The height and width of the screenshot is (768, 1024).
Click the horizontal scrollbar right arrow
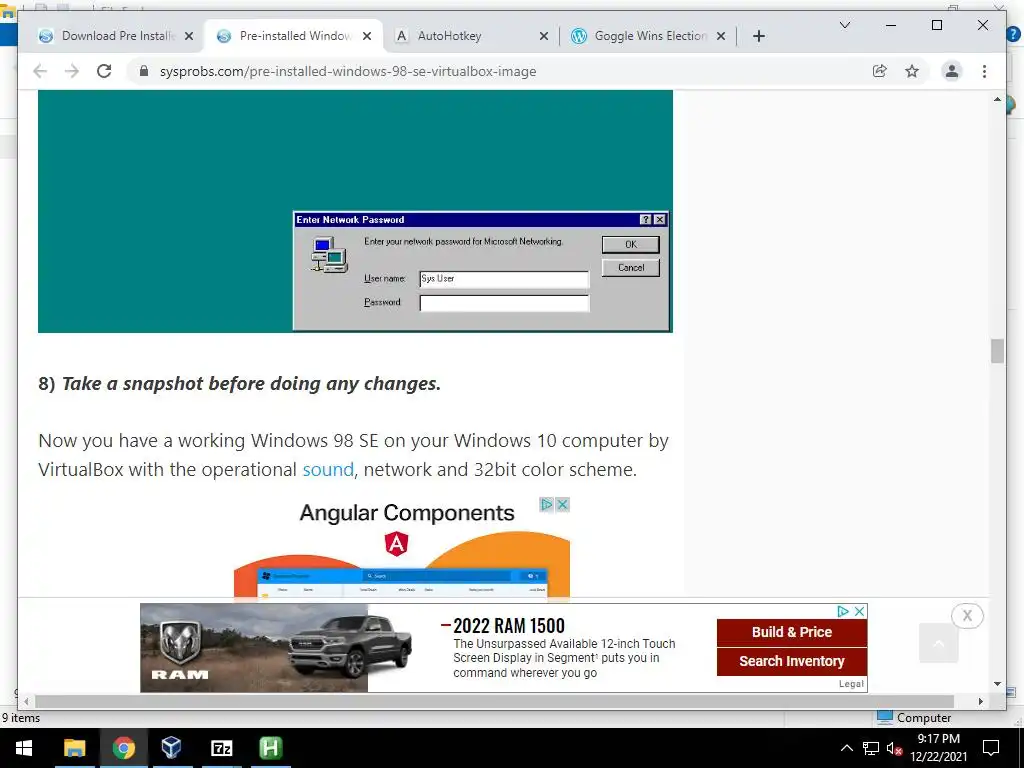pyautogui.click(x=980, y=701)
